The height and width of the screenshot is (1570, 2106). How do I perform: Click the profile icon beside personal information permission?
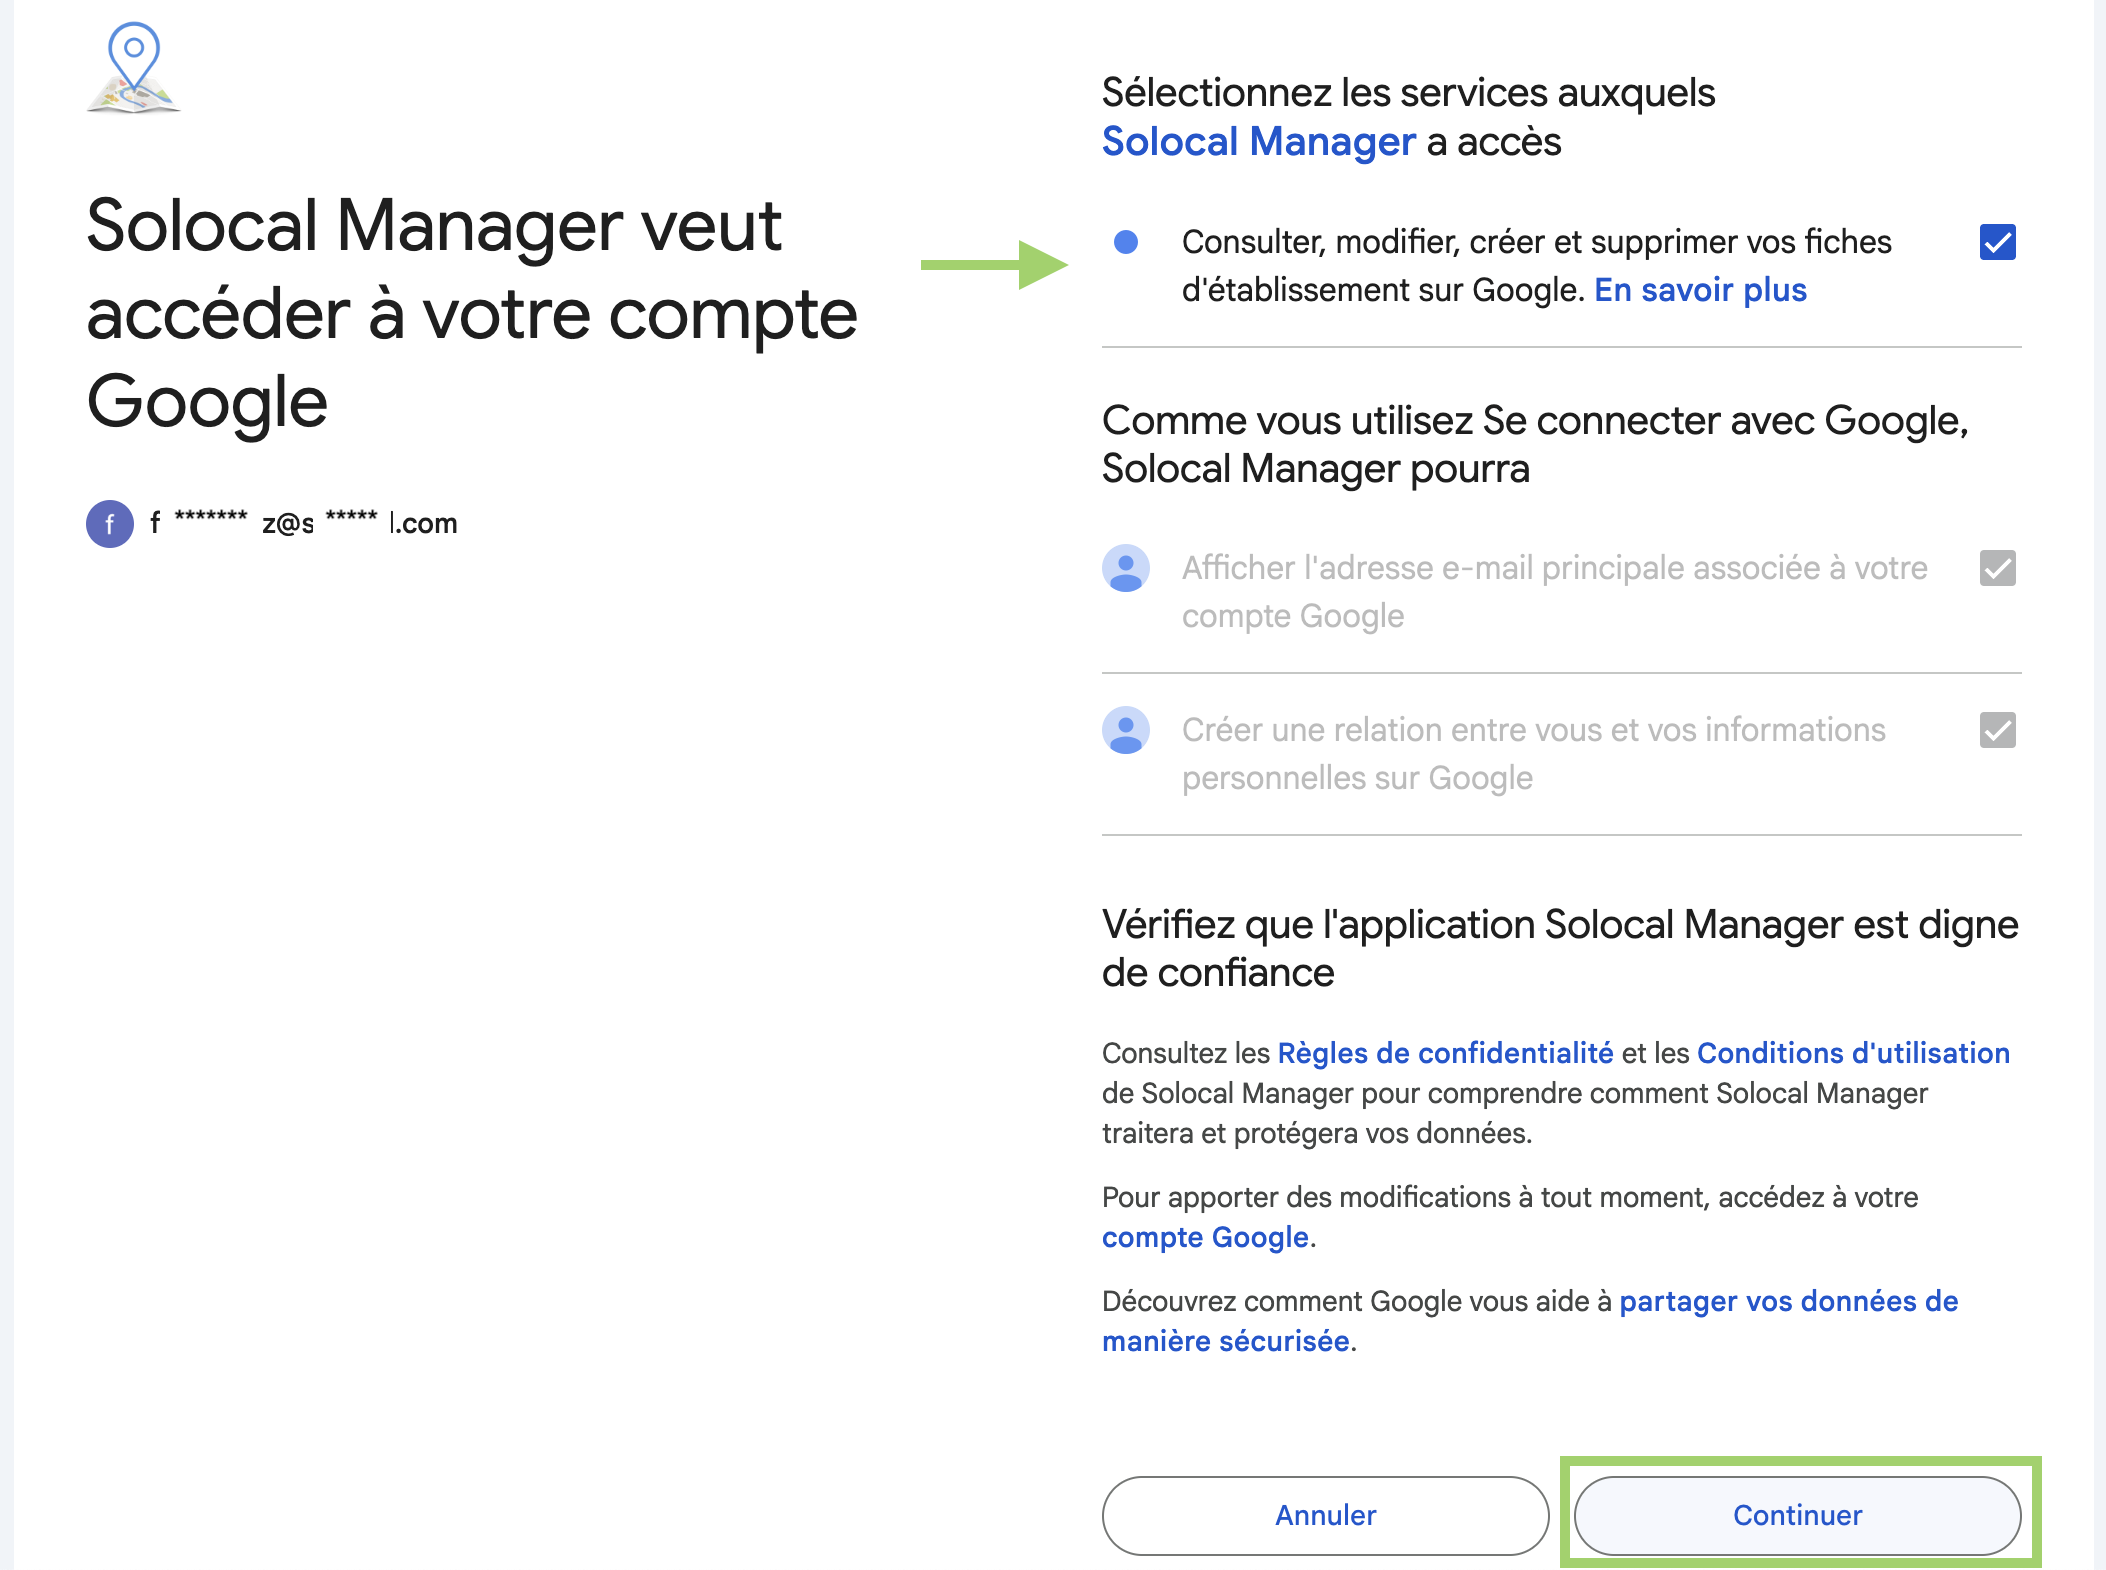[1126, 730]
